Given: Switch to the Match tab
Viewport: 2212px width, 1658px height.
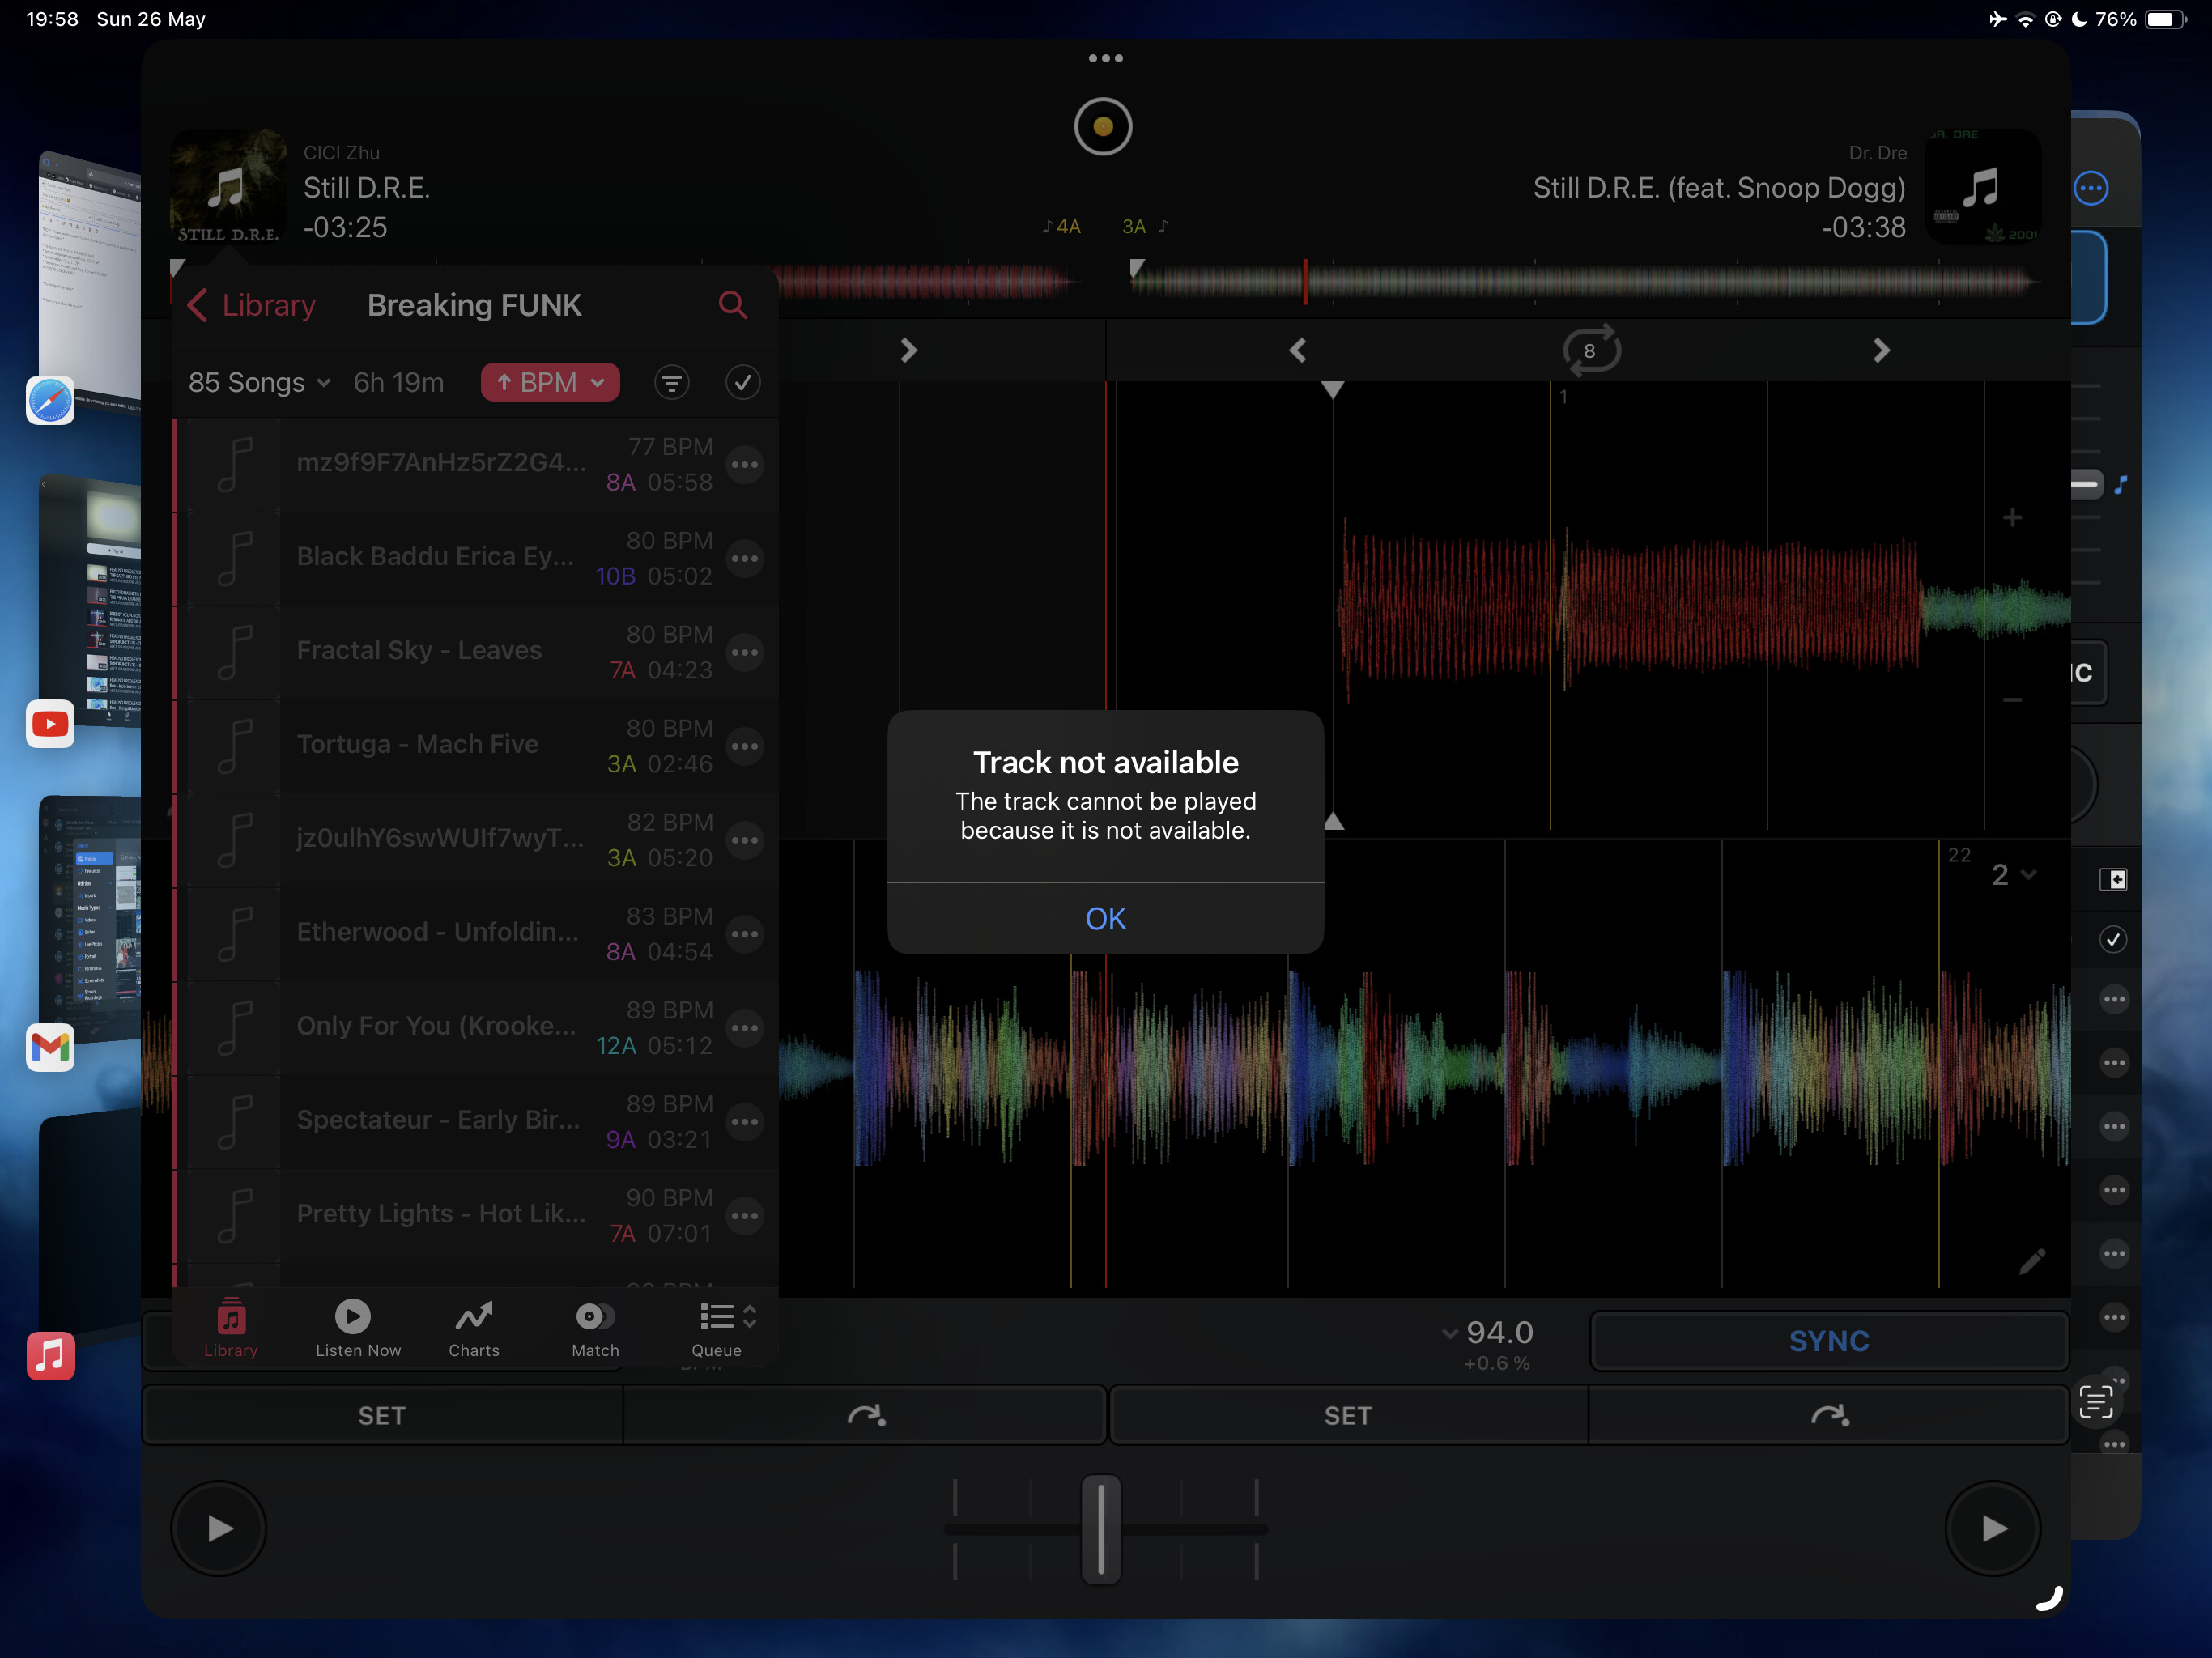Looking at the screenshot, I should 595,1329.
